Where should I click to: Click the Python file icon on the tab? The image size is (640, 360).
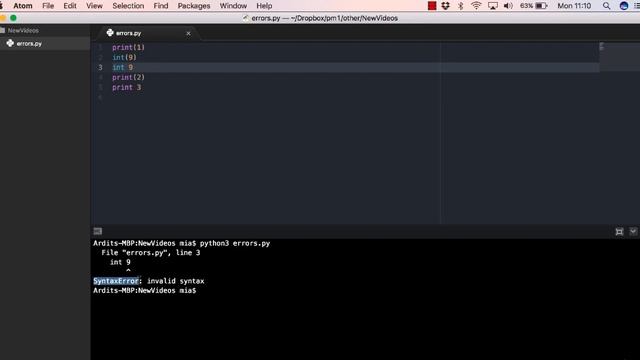pyautogui.click(x=110, y=33)
